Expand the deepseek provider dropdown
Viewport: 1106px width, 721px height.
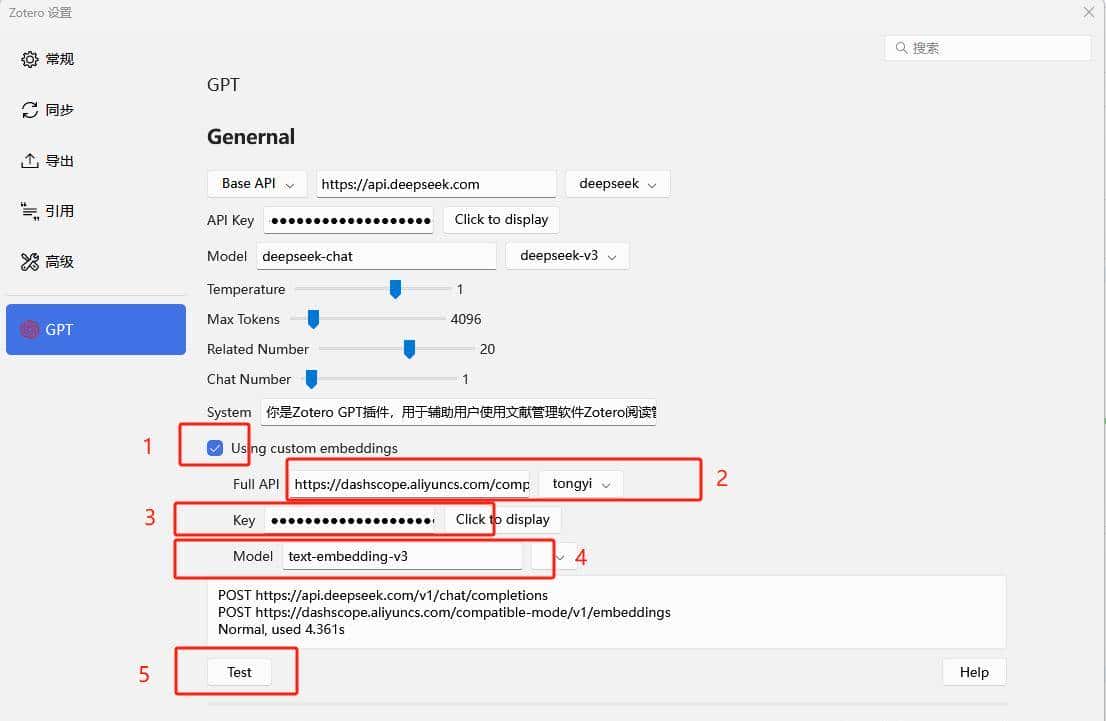tap(617, 184)
